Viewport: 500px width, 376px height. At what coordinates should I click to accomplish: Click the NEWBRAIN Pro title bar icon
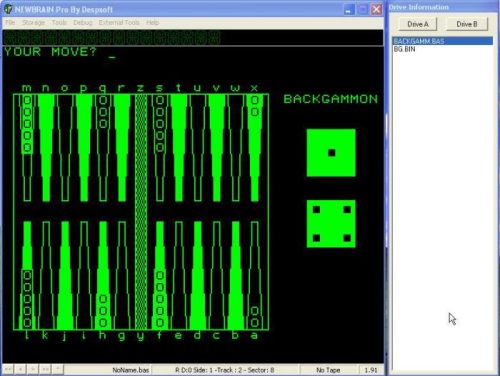tap(8, 9)
